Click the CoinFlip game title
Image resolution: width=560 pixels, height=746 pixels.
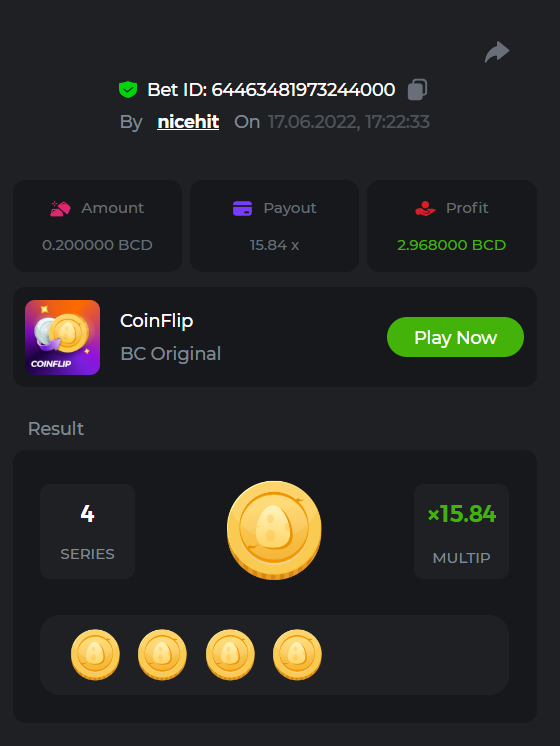(157, 321)
